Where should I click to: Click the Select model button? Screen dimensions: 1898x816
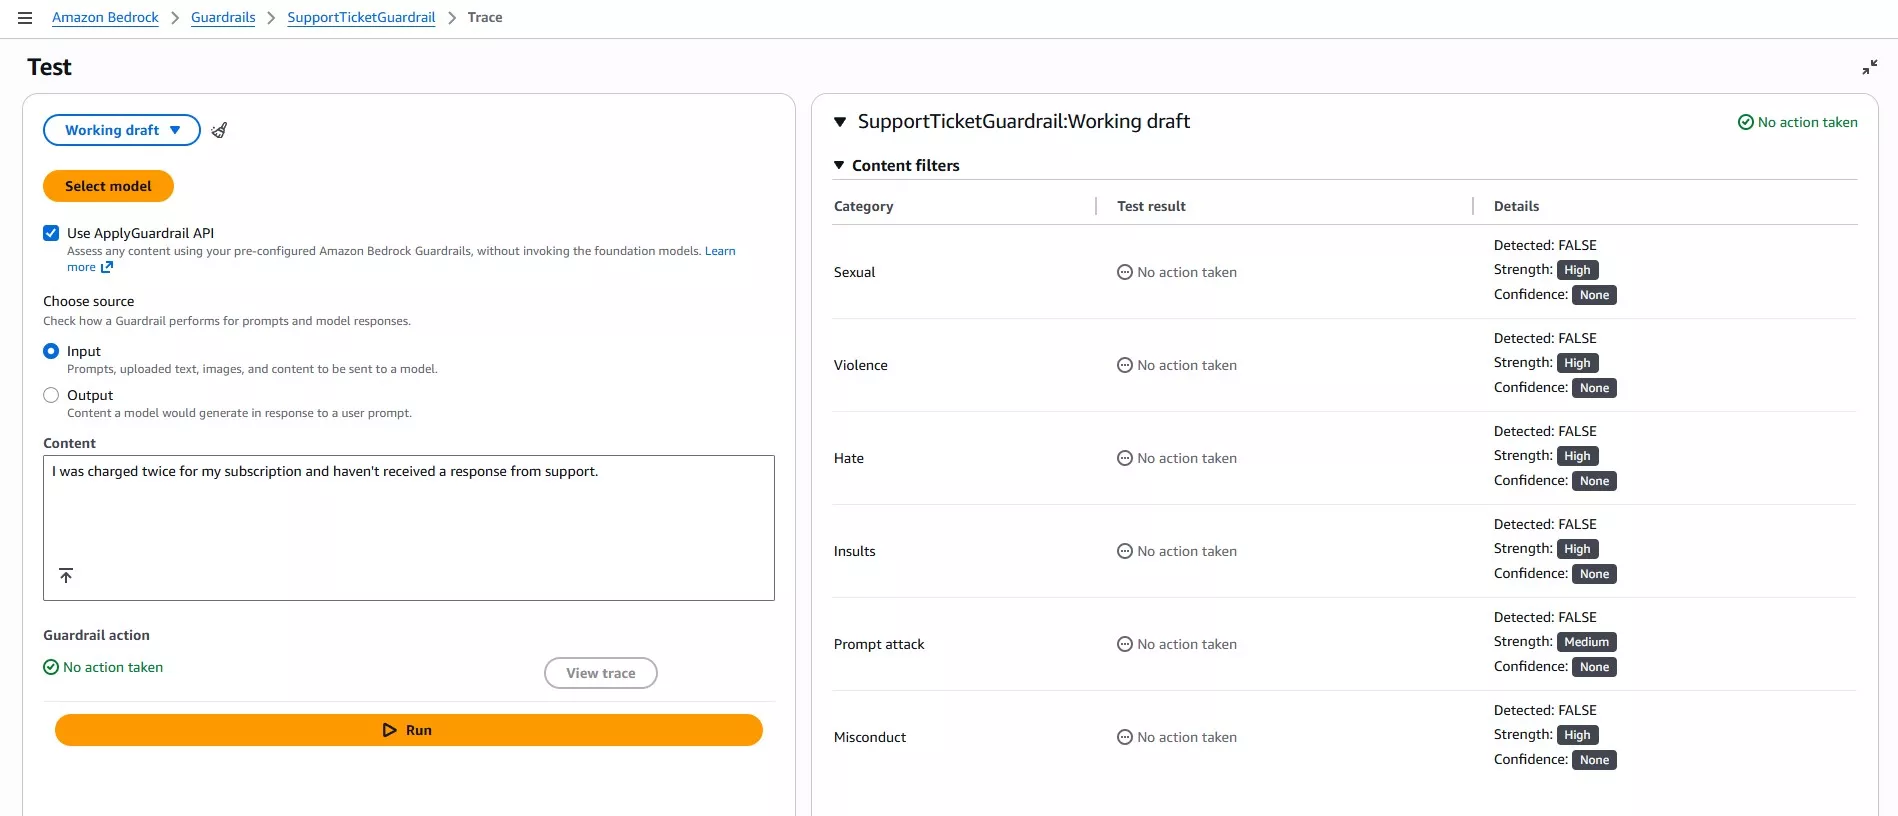point(108,186)
